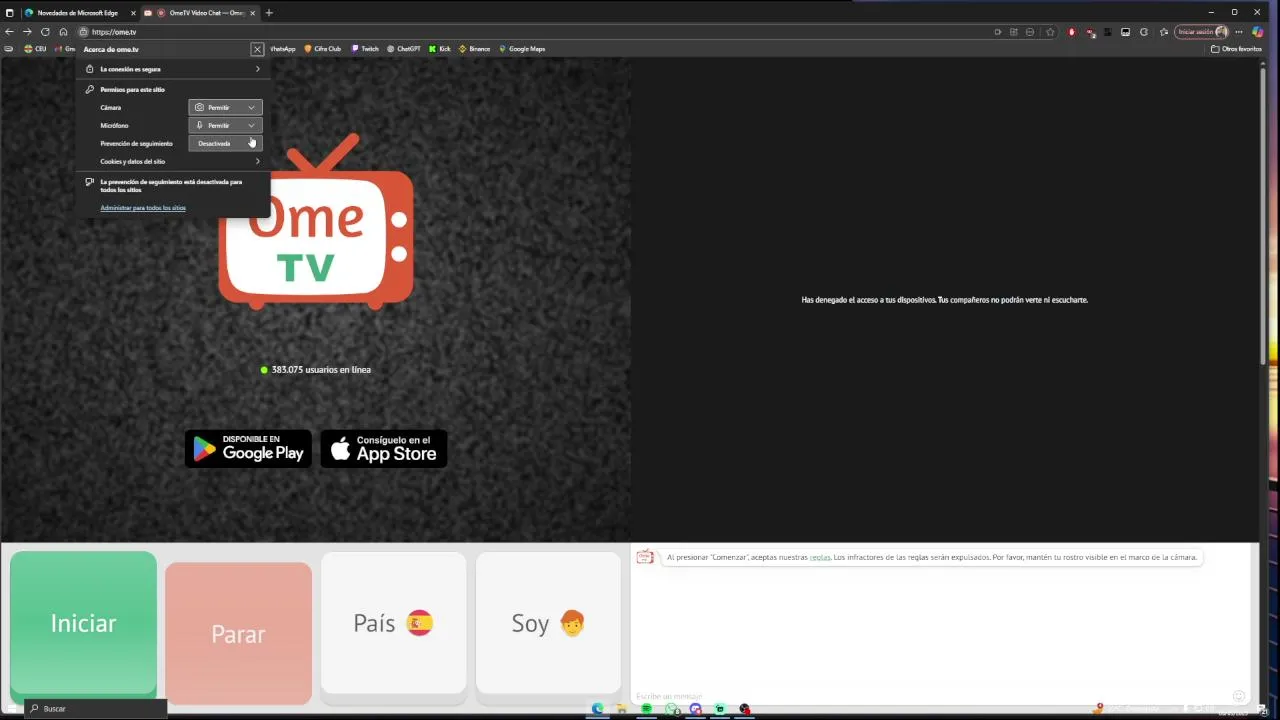This screenshot has width=1280, height=720.
Task: Open the browser favorites hub icon
Action: coord(1163,32)
